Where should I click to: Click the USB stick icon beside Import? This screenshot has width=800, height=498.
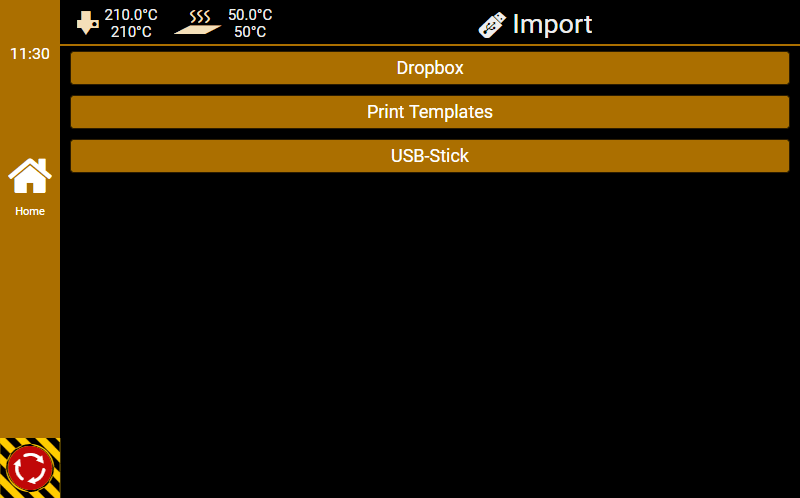point(492,25)
